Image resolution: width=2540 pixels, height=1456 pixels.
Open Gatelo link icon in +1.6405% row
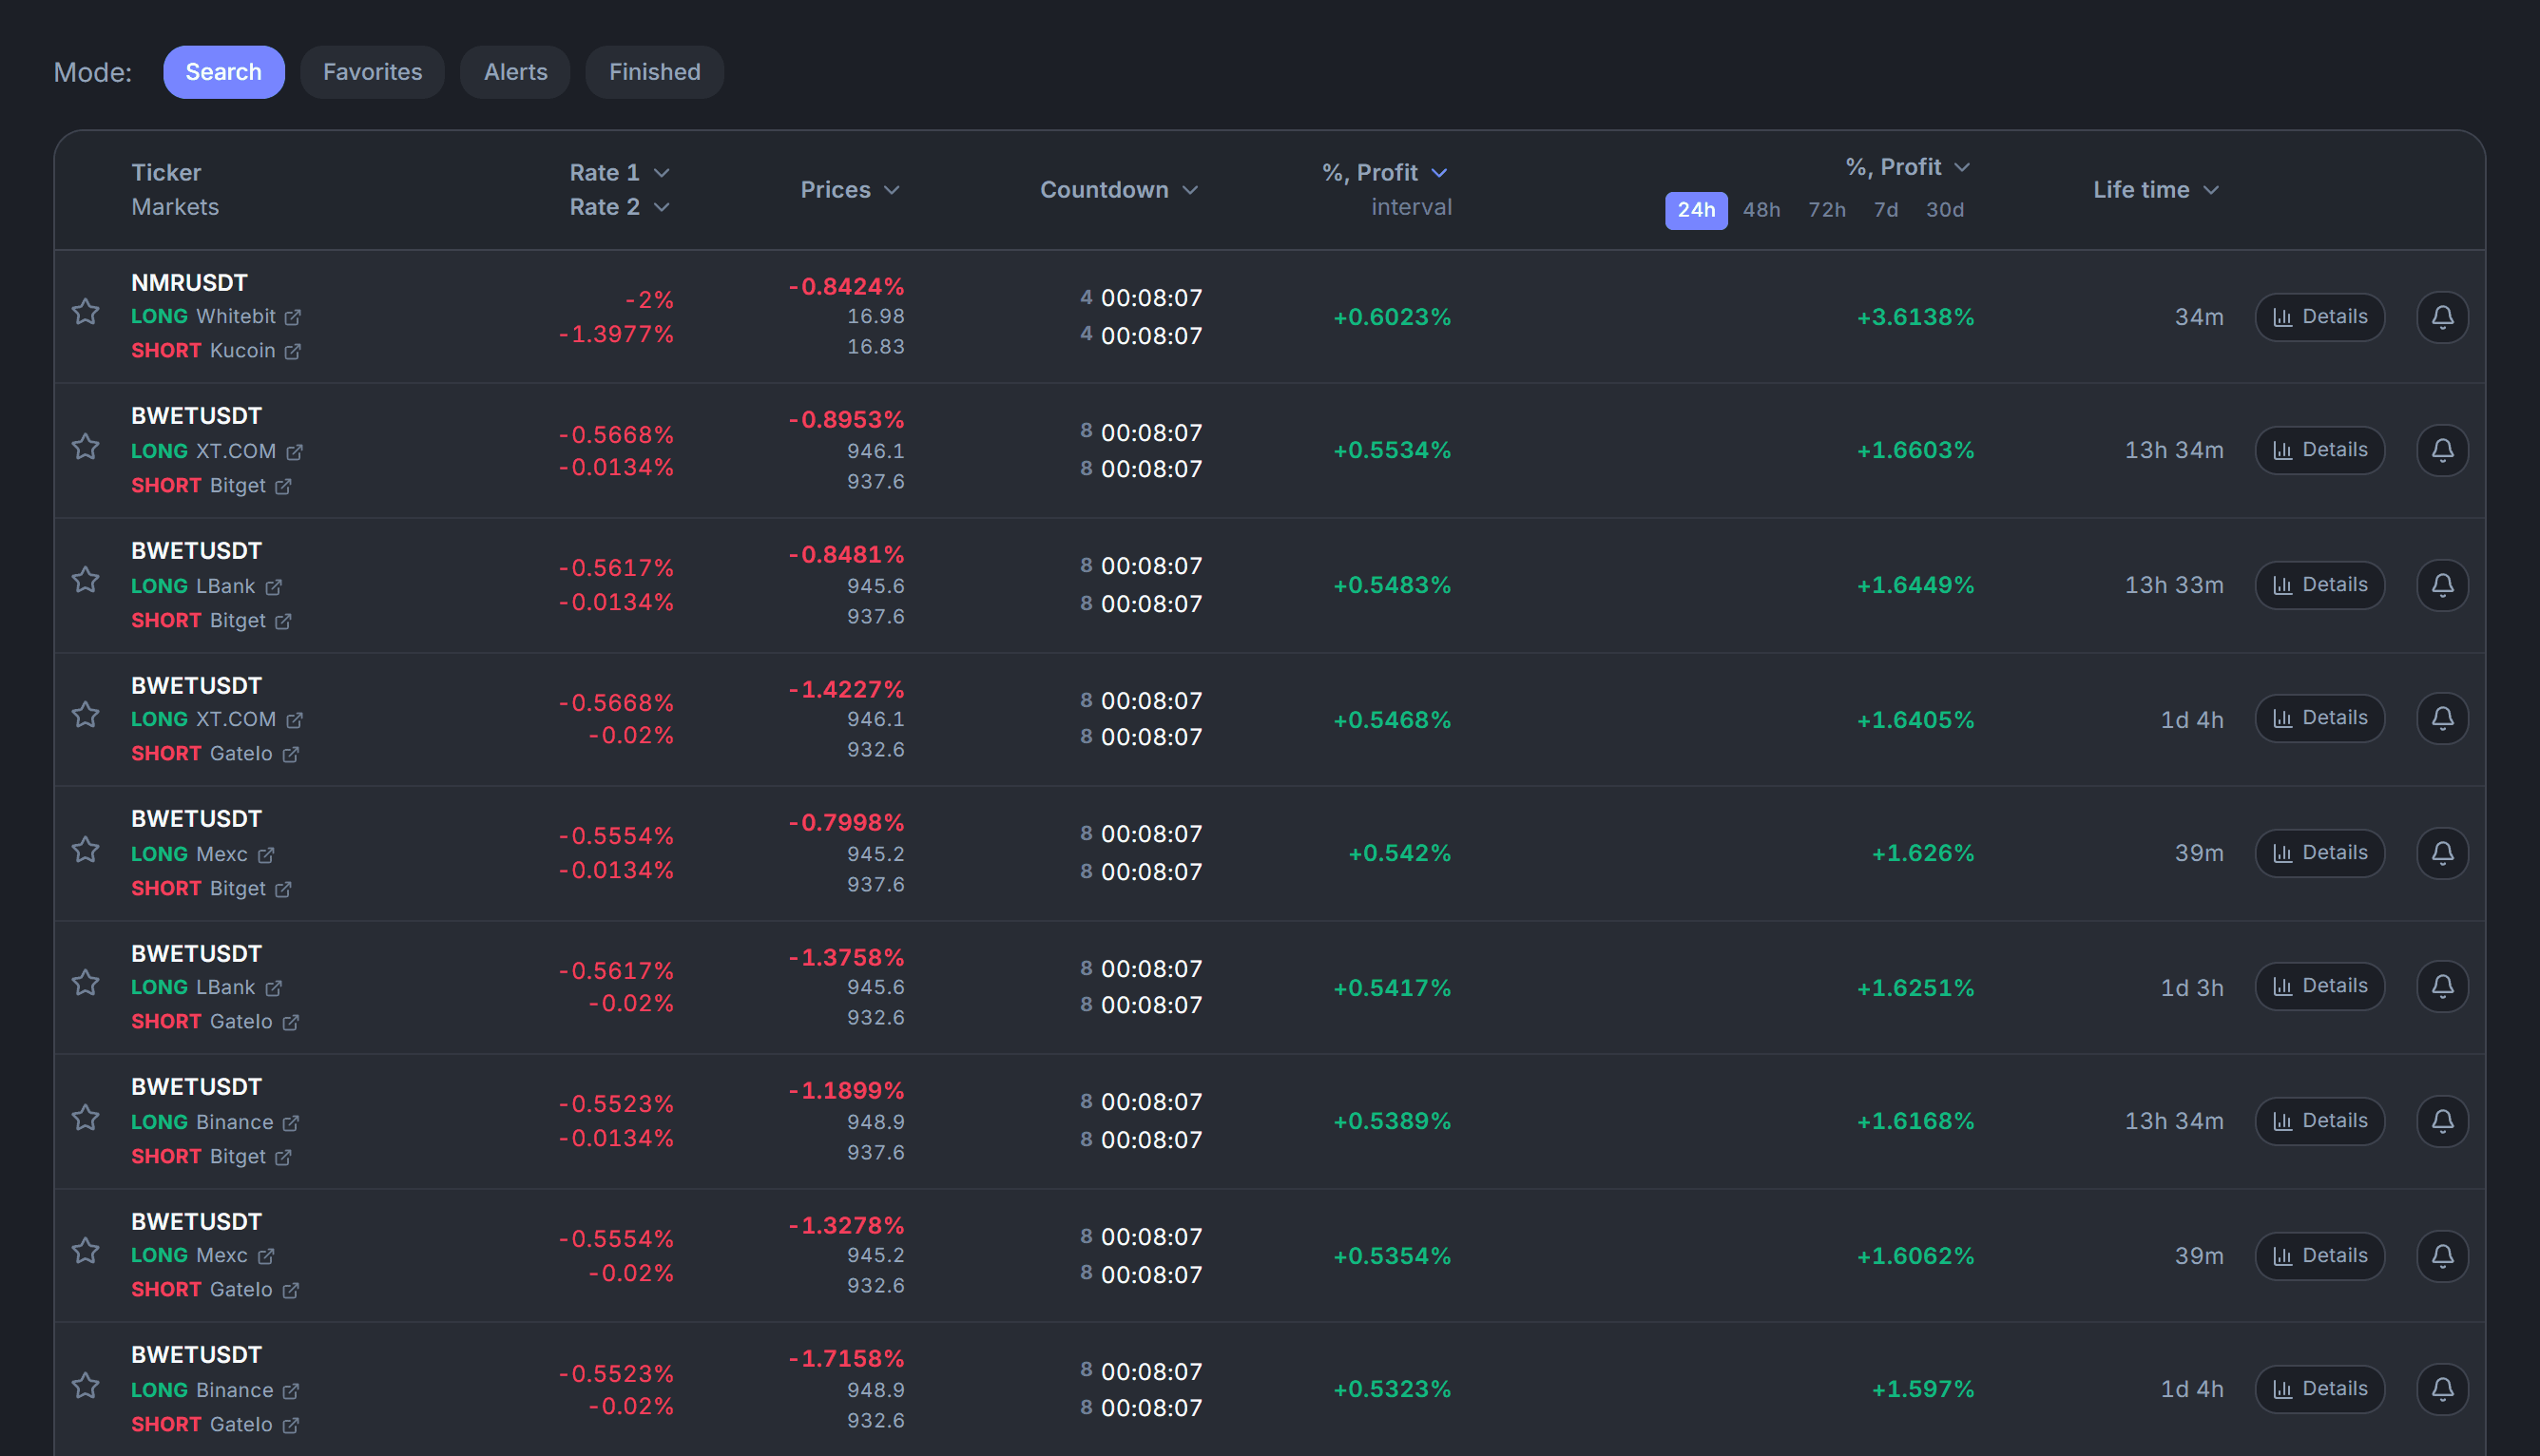click(x=290, y=754)
